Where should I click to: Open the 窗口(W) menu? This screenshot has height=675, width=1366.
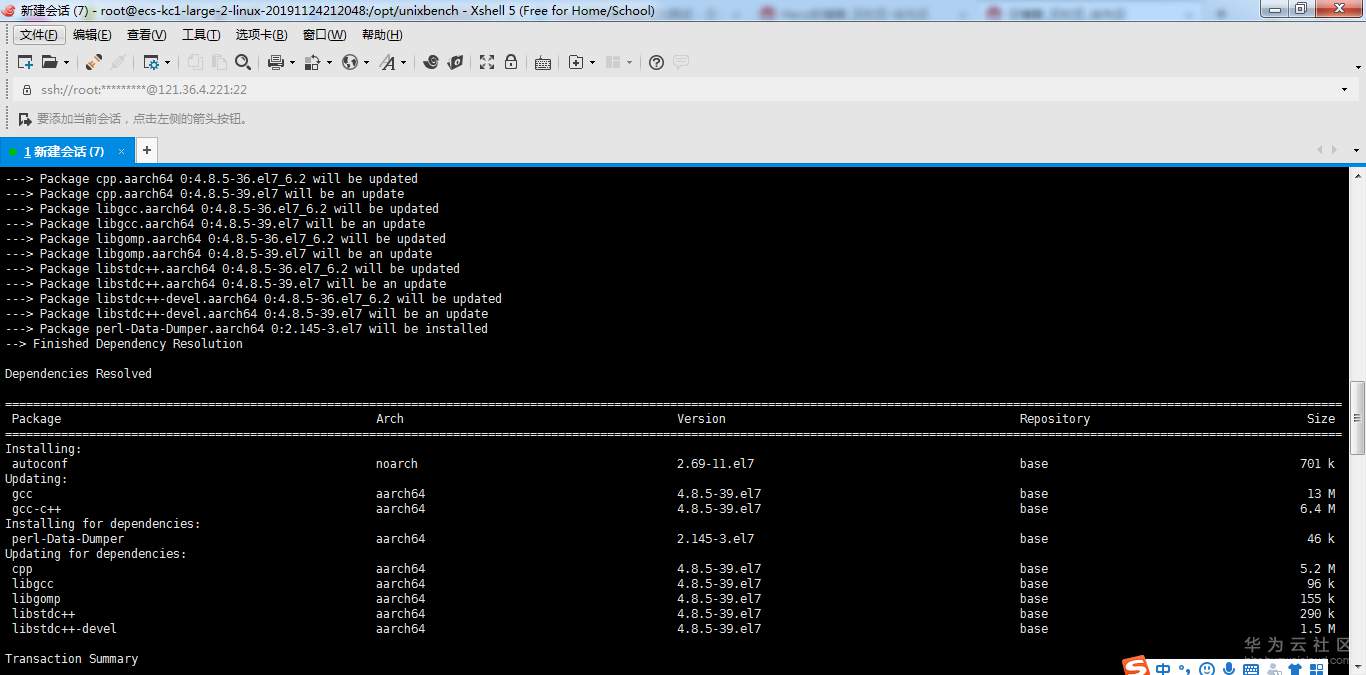324,35
